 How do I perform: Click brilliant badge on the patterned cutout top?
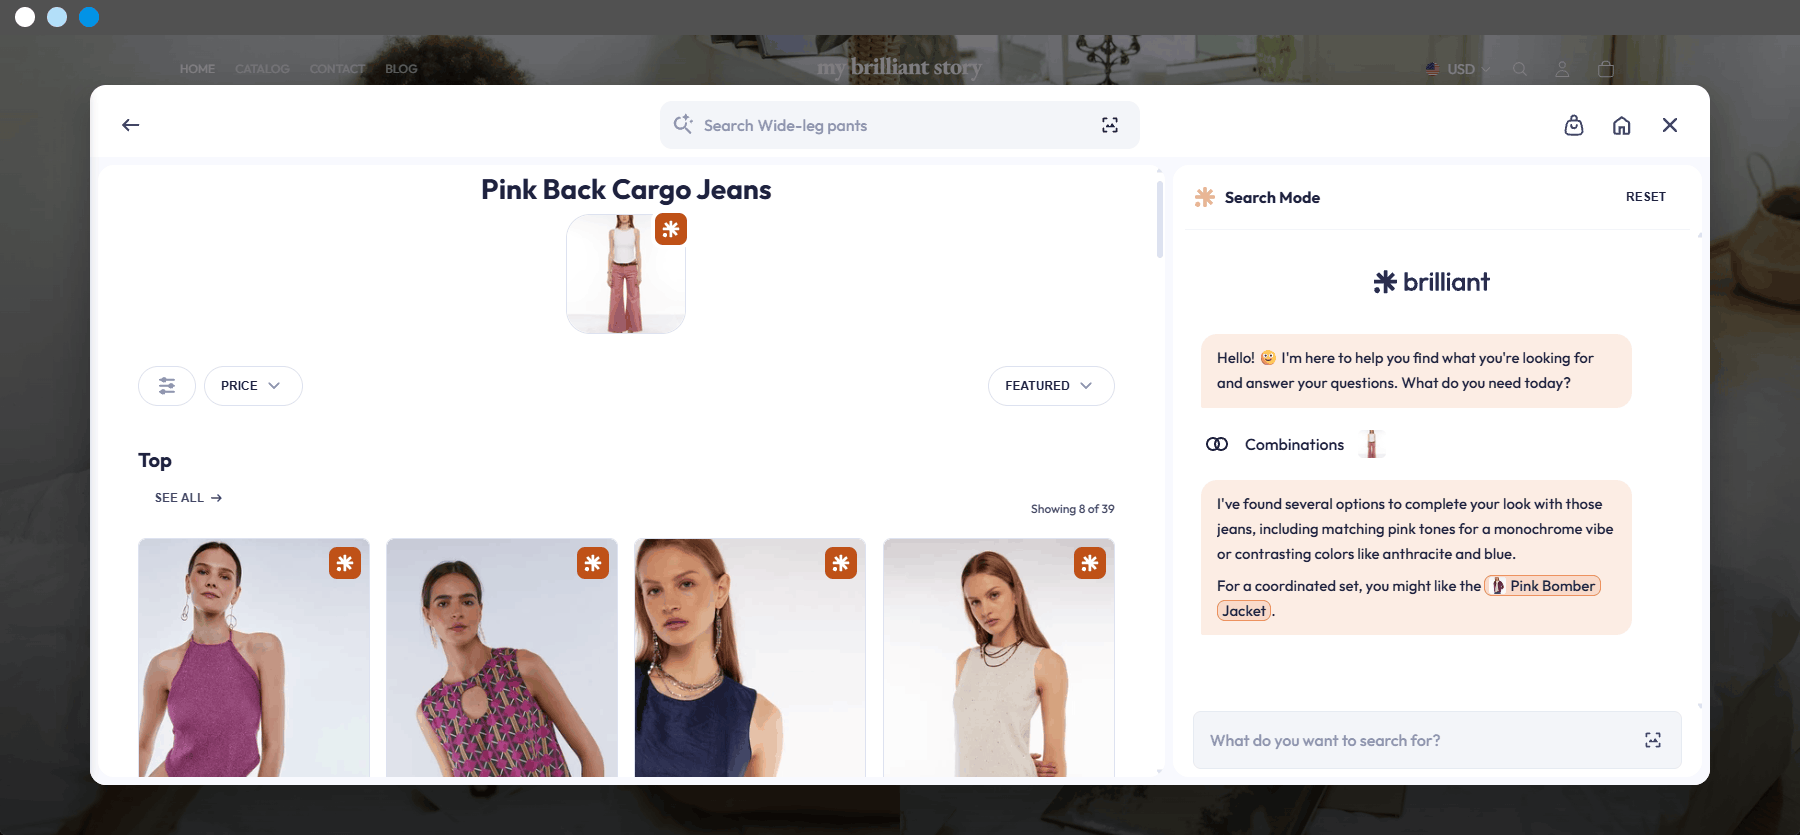tap(593, 563)
